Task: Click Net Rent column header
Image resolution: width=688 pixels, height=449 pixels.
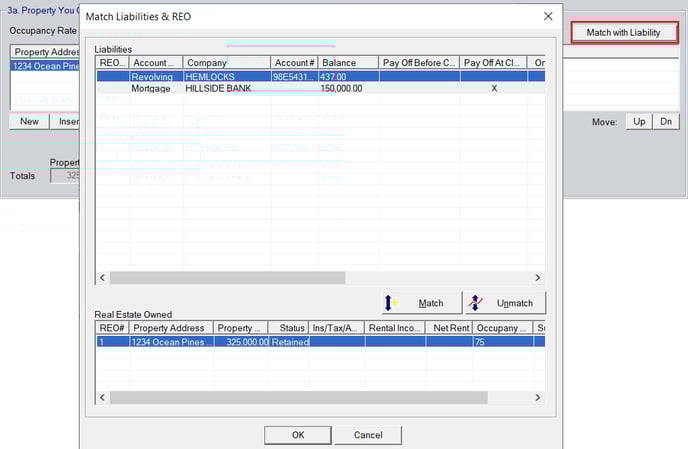Action: point(448,328)
